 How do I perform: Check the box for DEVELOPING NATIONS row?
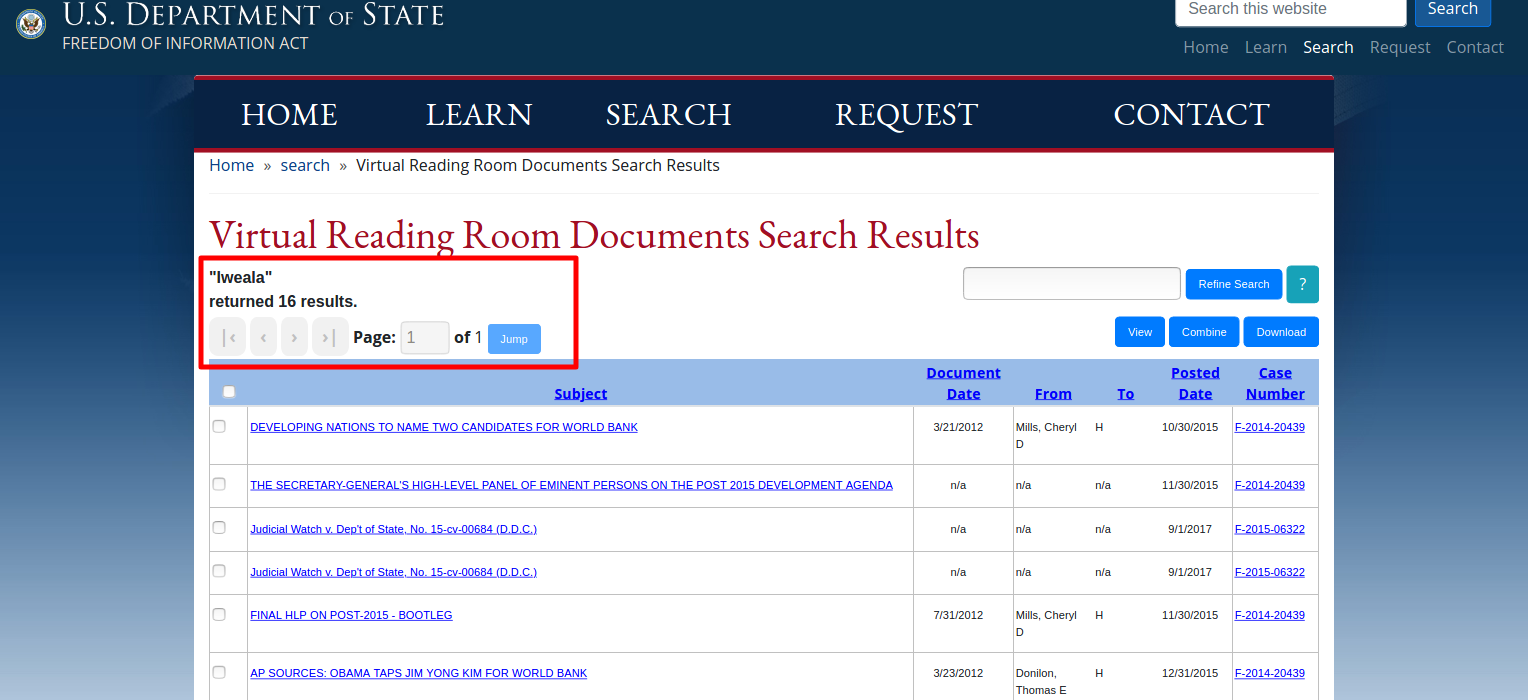point(219,426)
